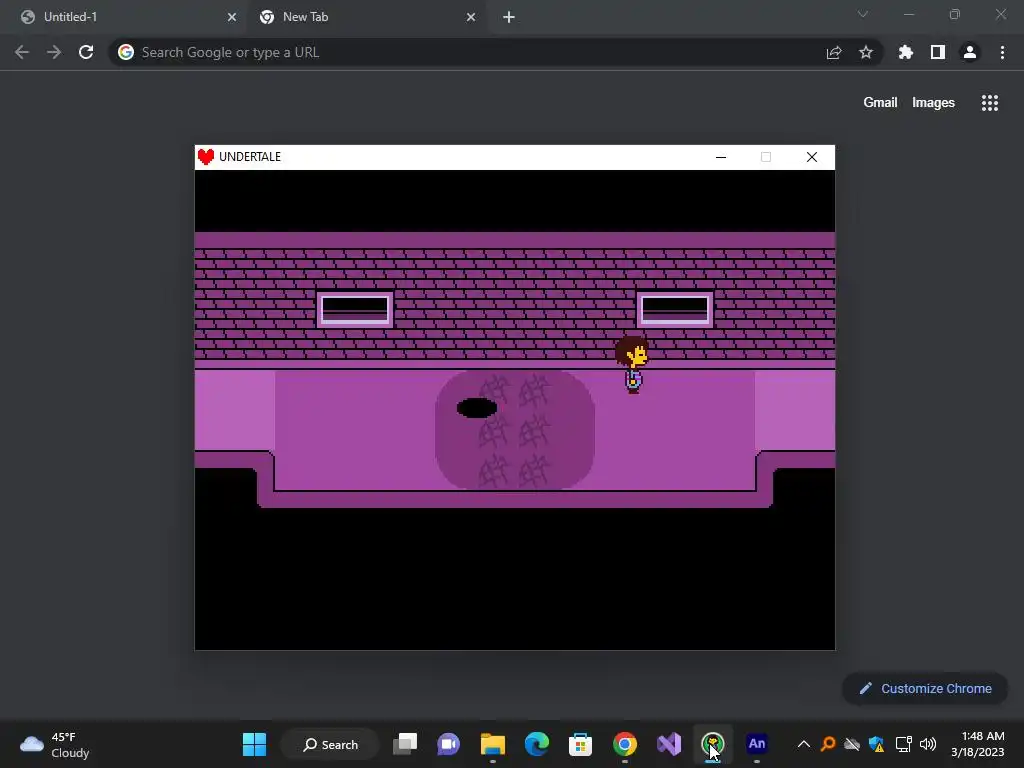Click the right window on brick wall
Viewport: 1024px width, 768px height.
pos(675,308)
